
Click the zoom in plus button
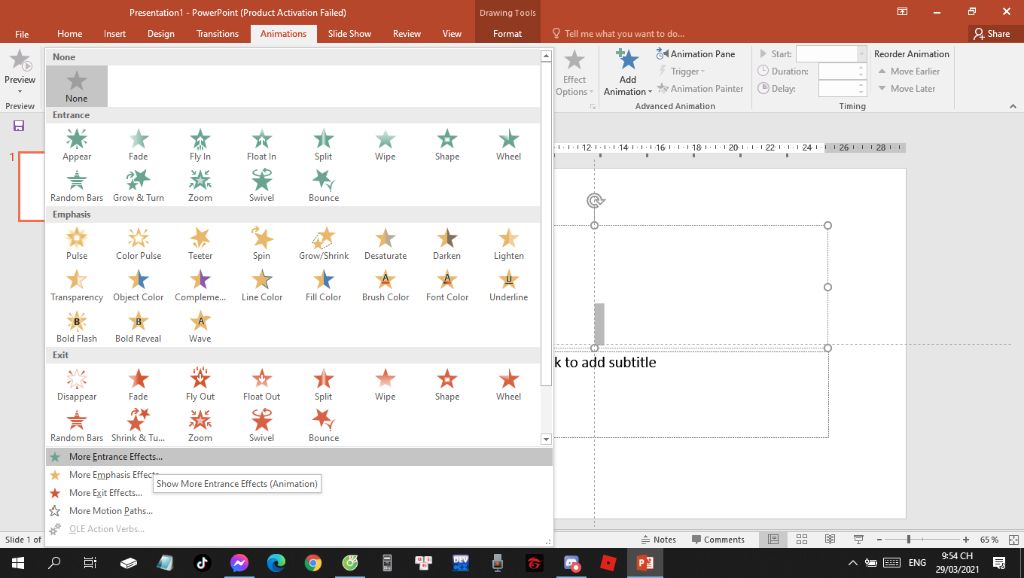(x=966, y=539)
